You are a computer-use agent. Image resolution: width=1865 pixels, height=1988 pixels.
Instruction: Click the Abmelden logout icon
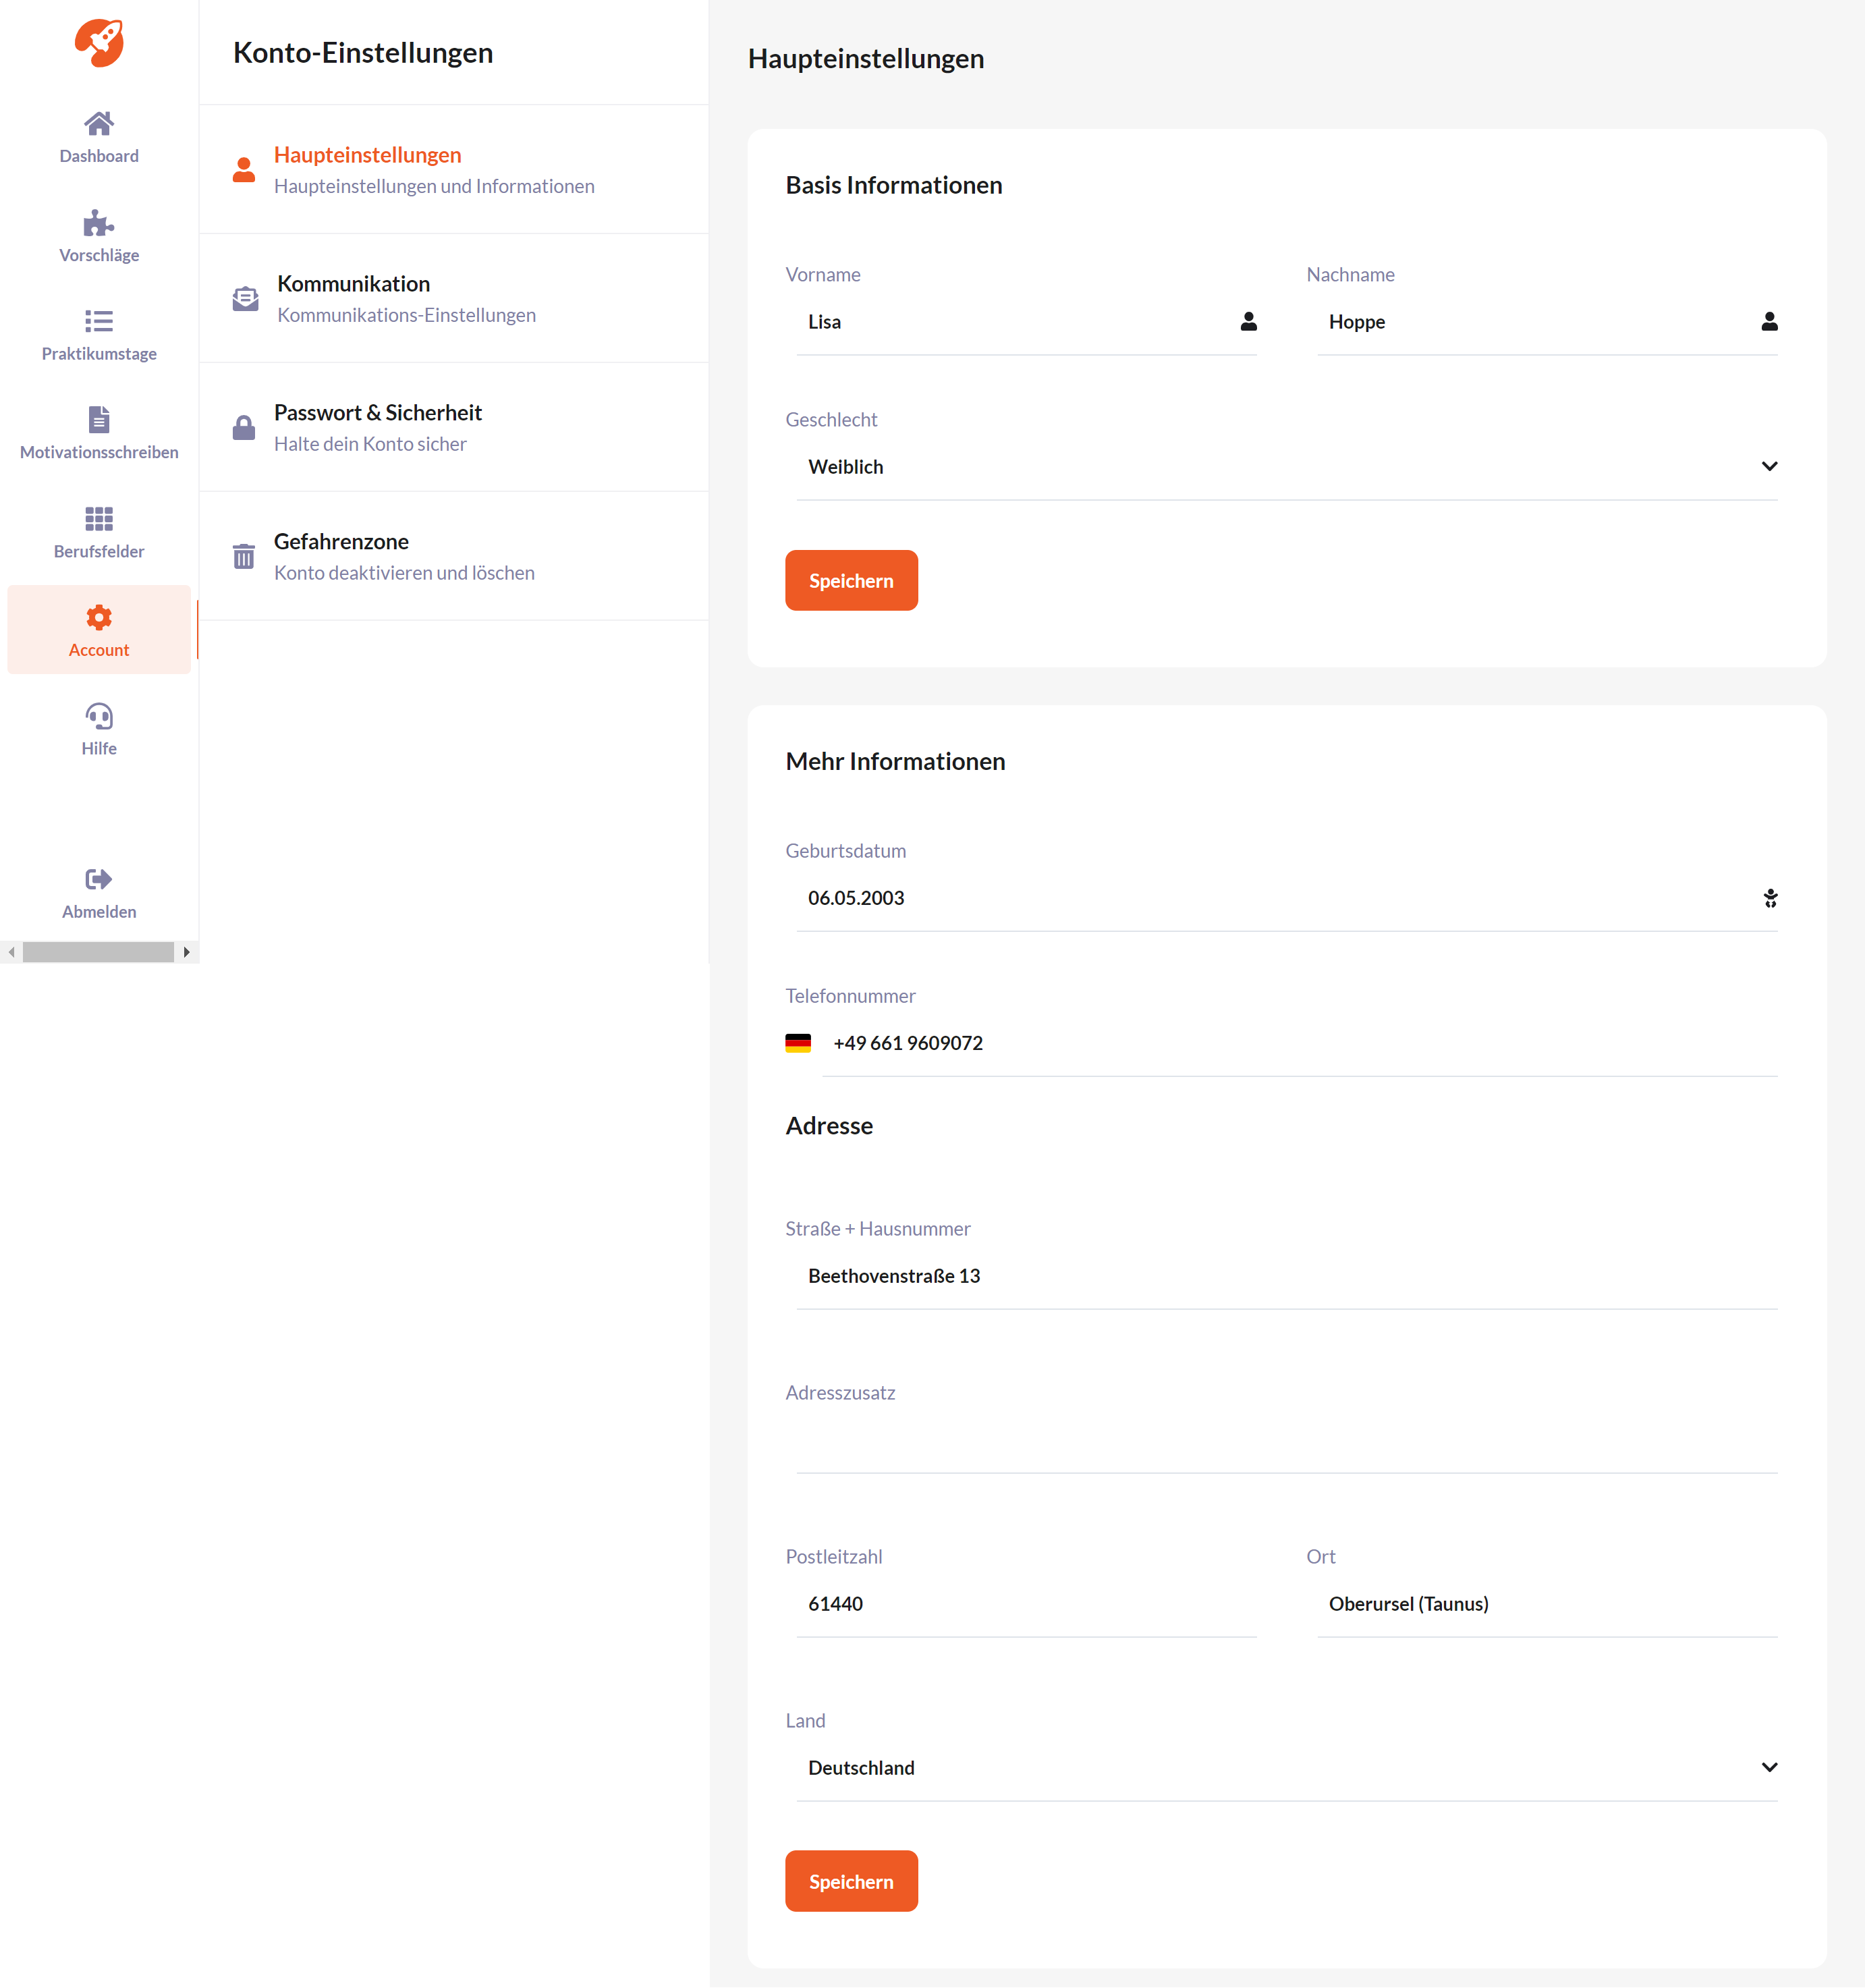click(99, 879)
